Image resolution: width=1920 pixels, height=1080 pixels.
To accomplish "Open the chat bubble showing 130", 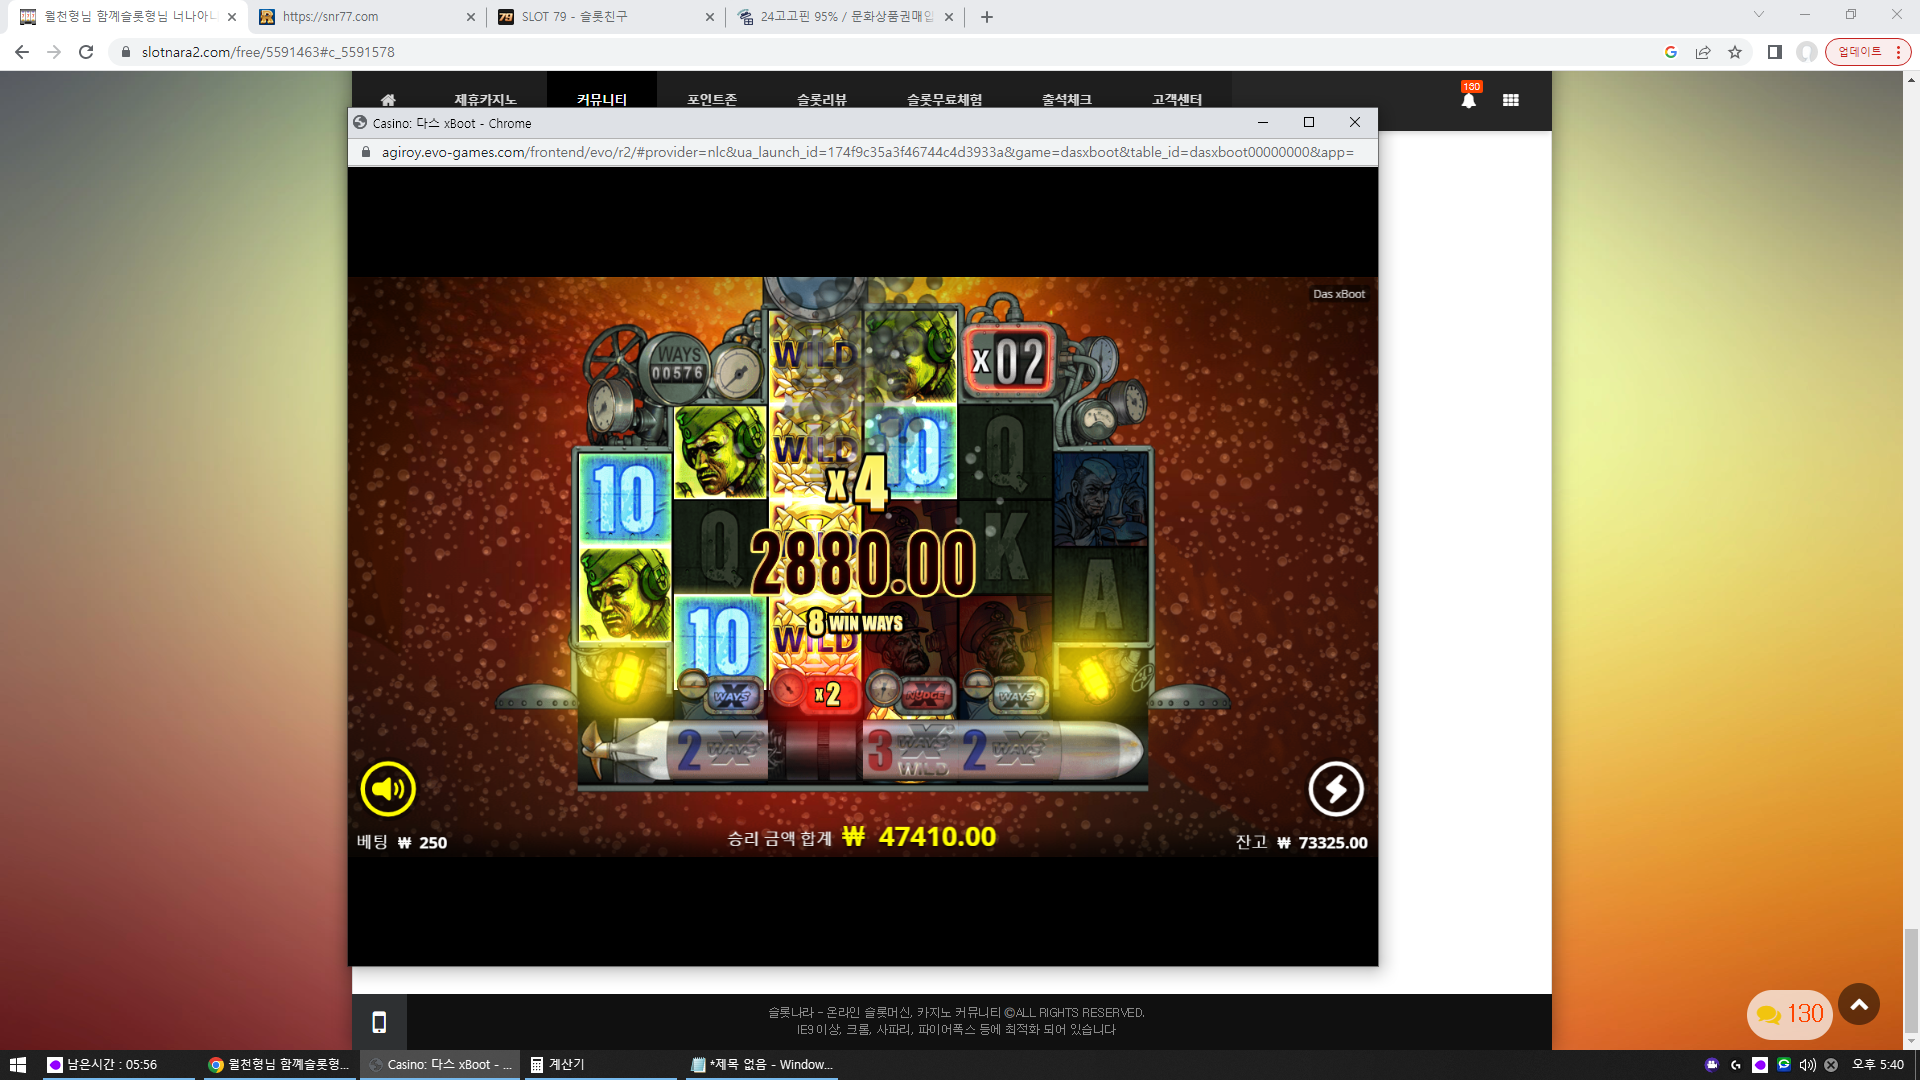I will tap(1790, 1014).
